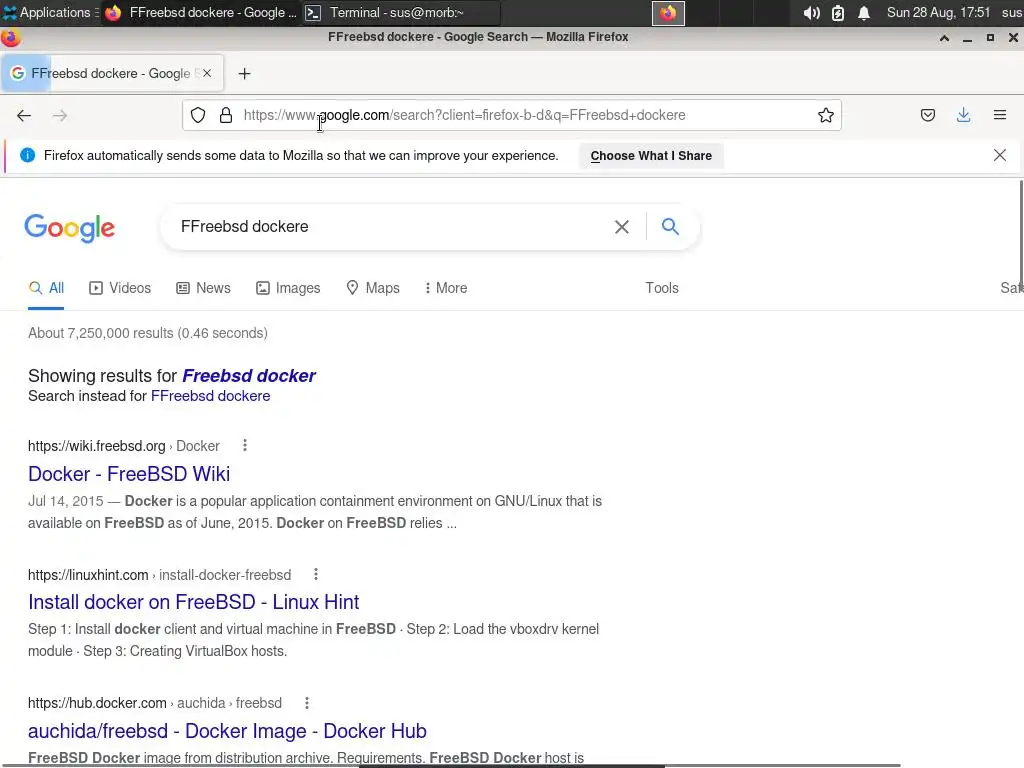Search instead for FFreebsd dockere
Image resolution: width=1024 pixels, height=768 pixels.
[x=210, y=396]
